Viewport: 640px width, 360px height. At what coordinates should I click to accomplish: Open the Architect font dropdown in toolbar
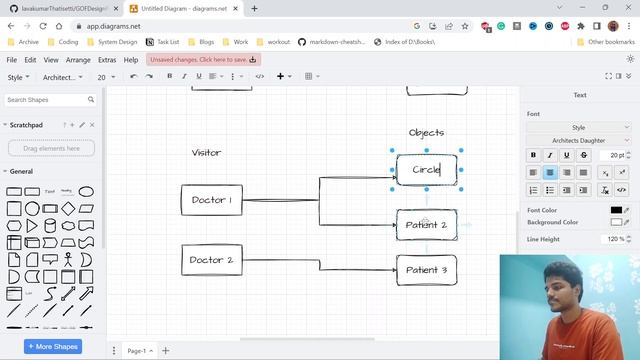coord(62,77)
